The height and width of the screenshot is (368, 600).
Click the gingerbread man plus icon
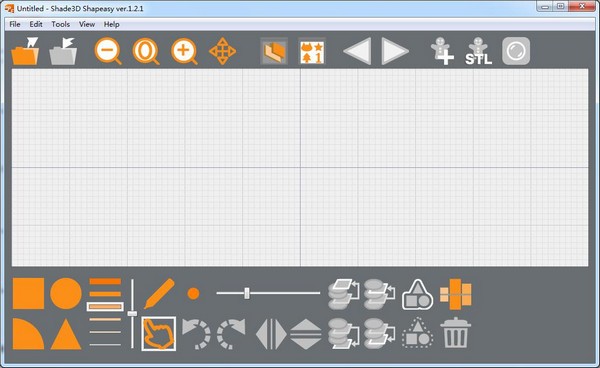[442, 51]
